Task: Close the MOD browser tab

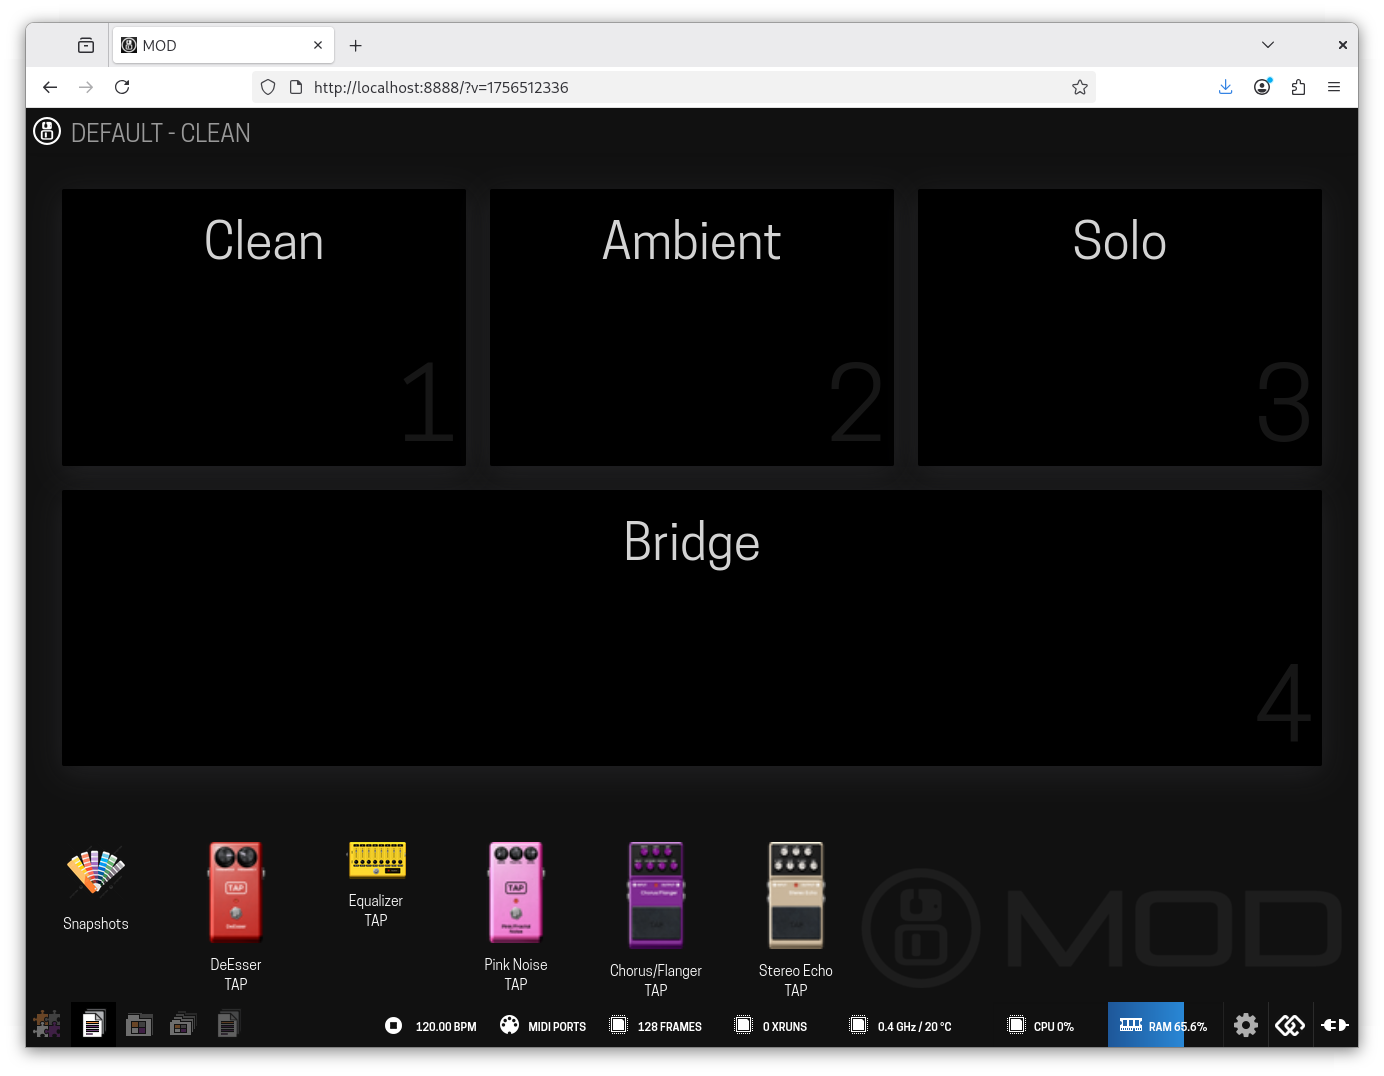Action: coord(318,45)
